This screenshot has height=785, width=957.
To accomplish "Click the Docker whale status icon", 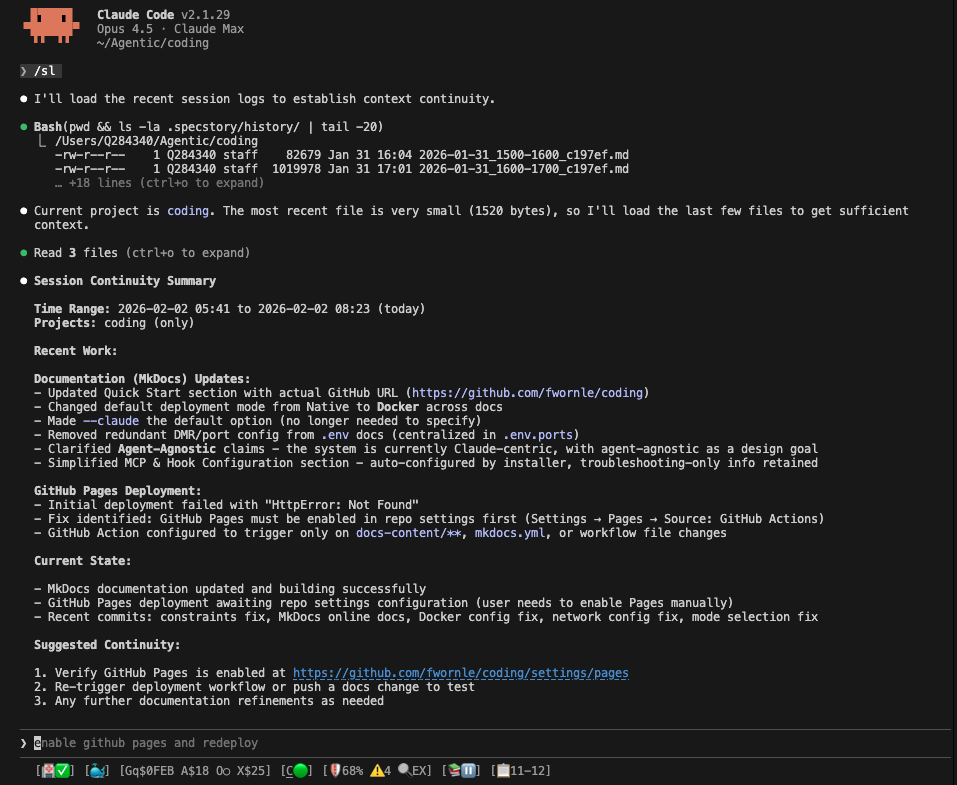I will pyautogui.click(x=97, y=771).
